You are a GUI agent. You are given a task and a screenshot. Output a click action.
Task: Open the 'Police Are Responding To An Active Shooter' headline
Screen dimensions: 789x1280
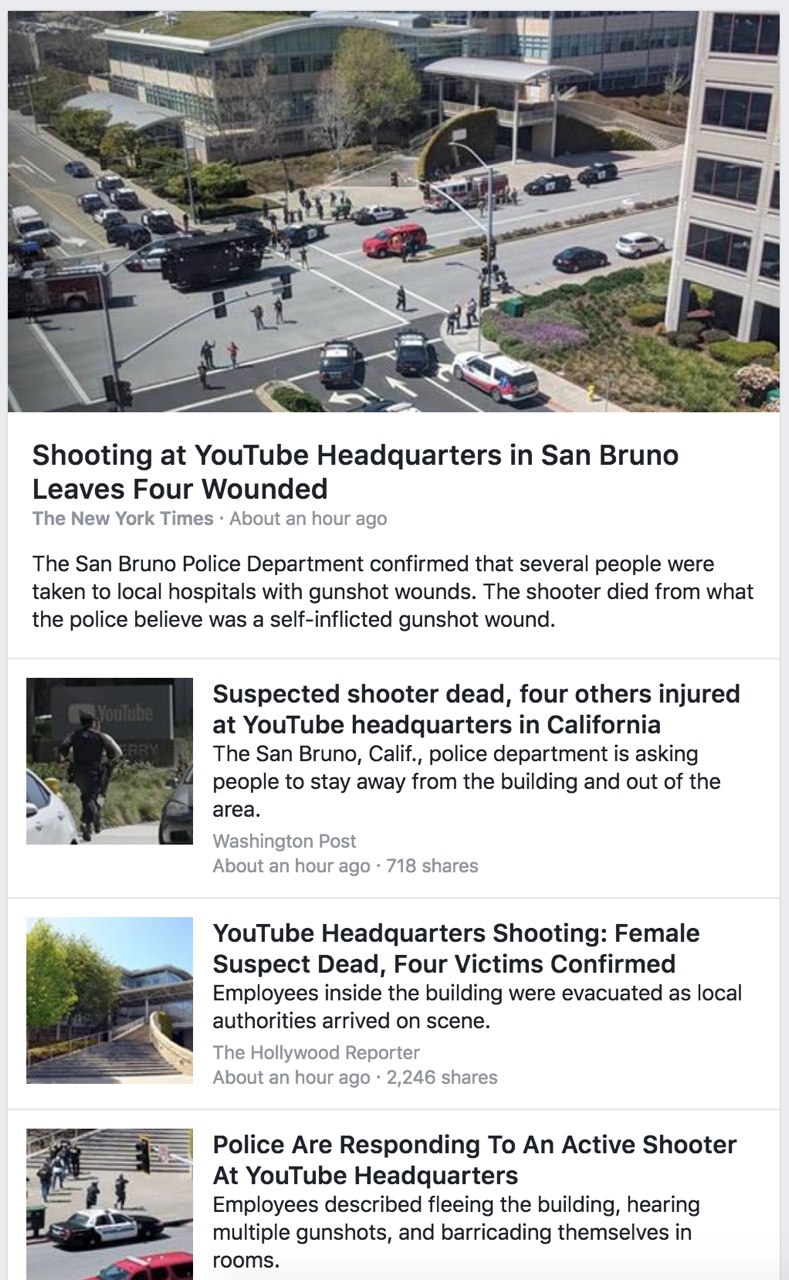click(x=474, y=1159)
